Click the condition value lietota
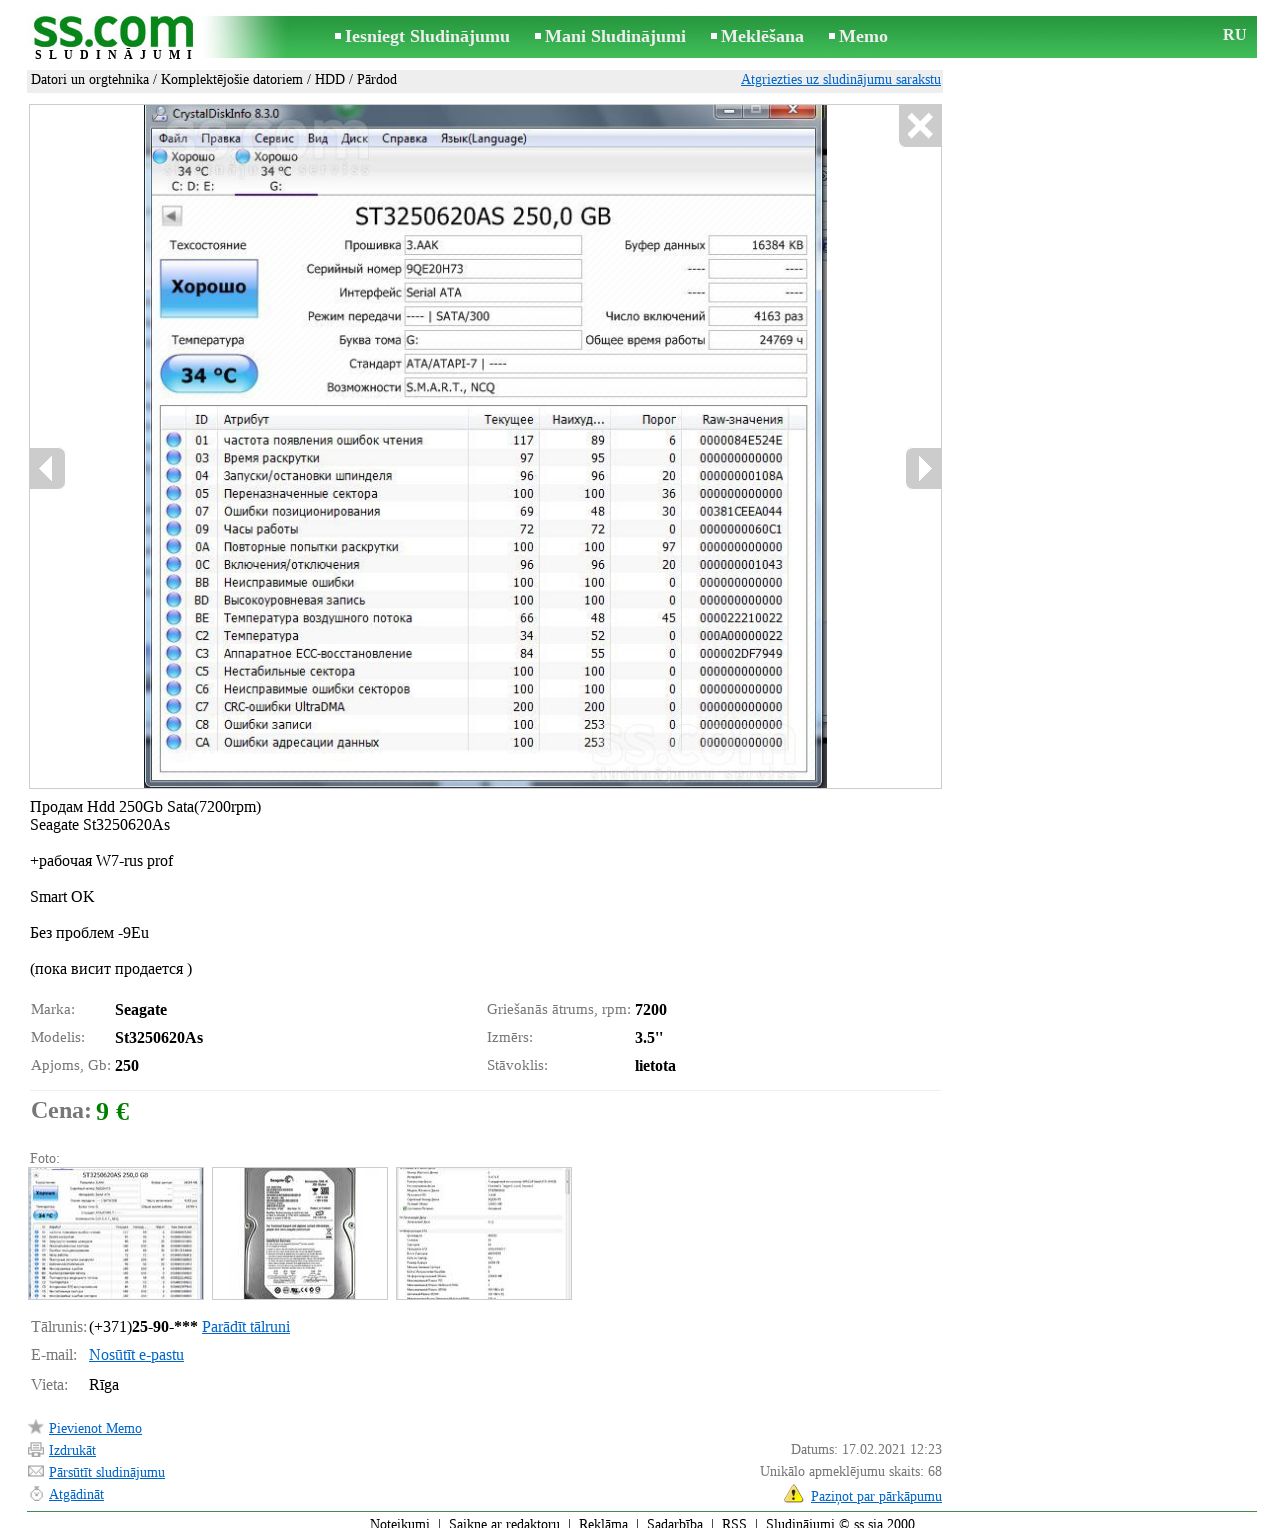The height and width of the screenshot is (1528, 1284). pos(655,1066)
